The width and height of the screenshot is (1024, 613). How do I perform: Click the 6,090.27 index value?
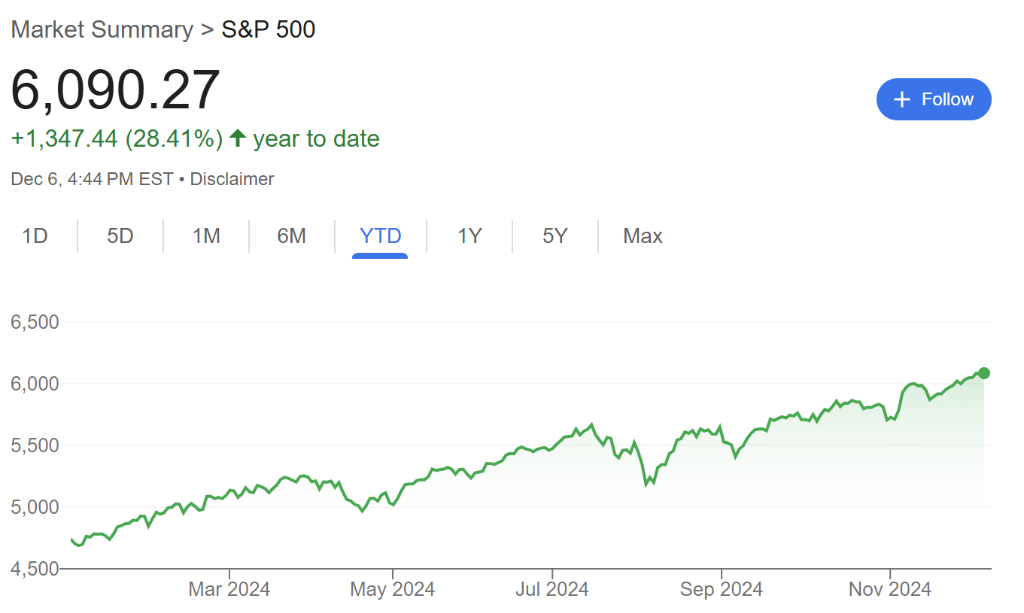(115, 90)
